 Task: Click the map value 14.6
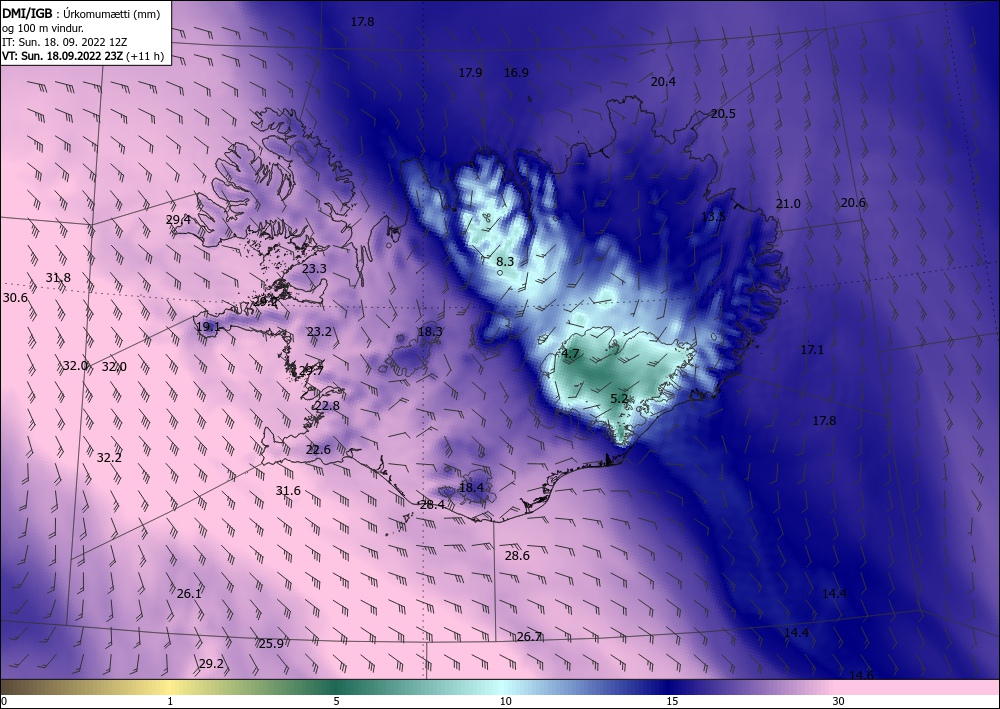point(861,675)
